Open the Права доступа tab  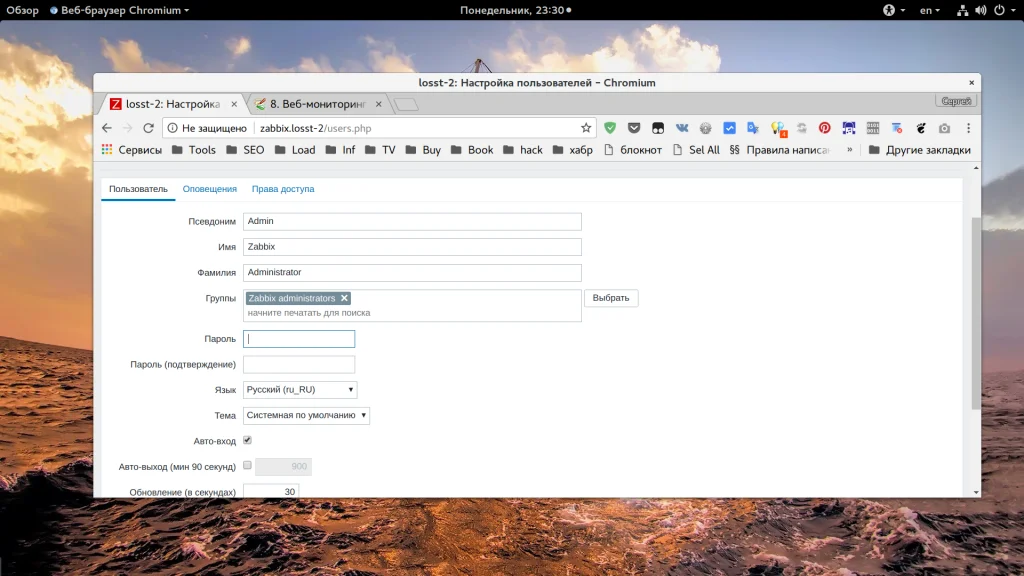(282, 189)
